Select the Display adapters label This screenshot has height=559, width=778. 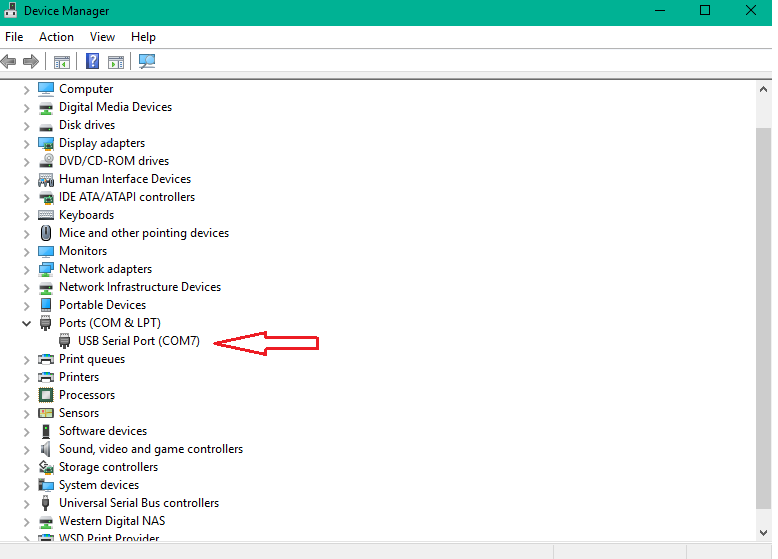[102, 143]
